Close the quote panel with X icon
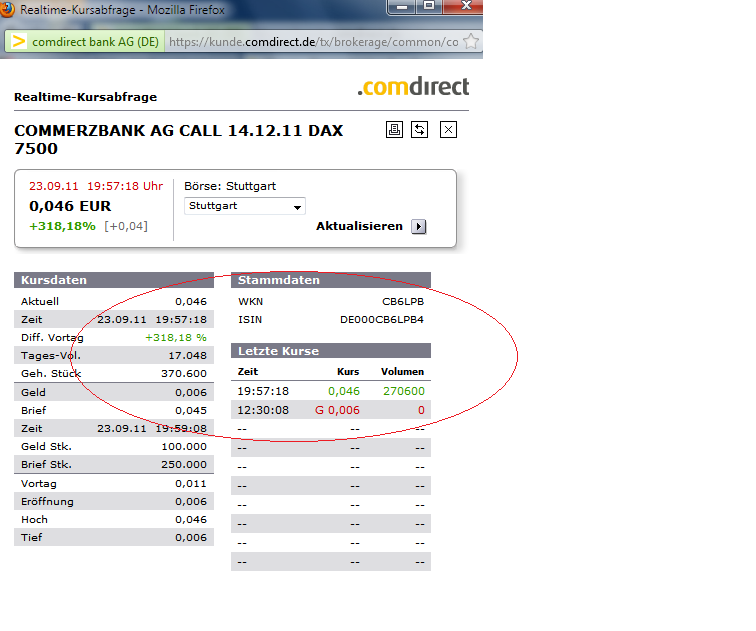Screen dimensions: 756x631 448,130
